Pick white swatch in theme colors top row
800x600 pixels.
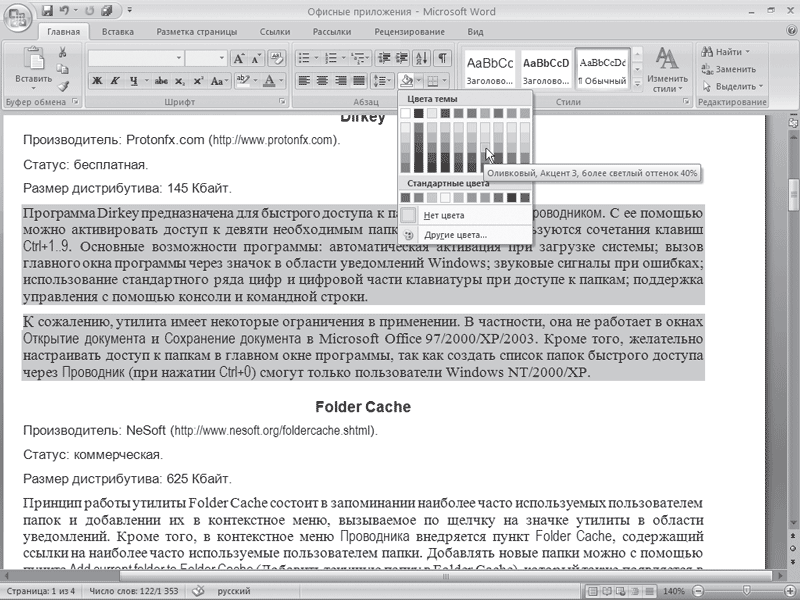tap(406, 113)
